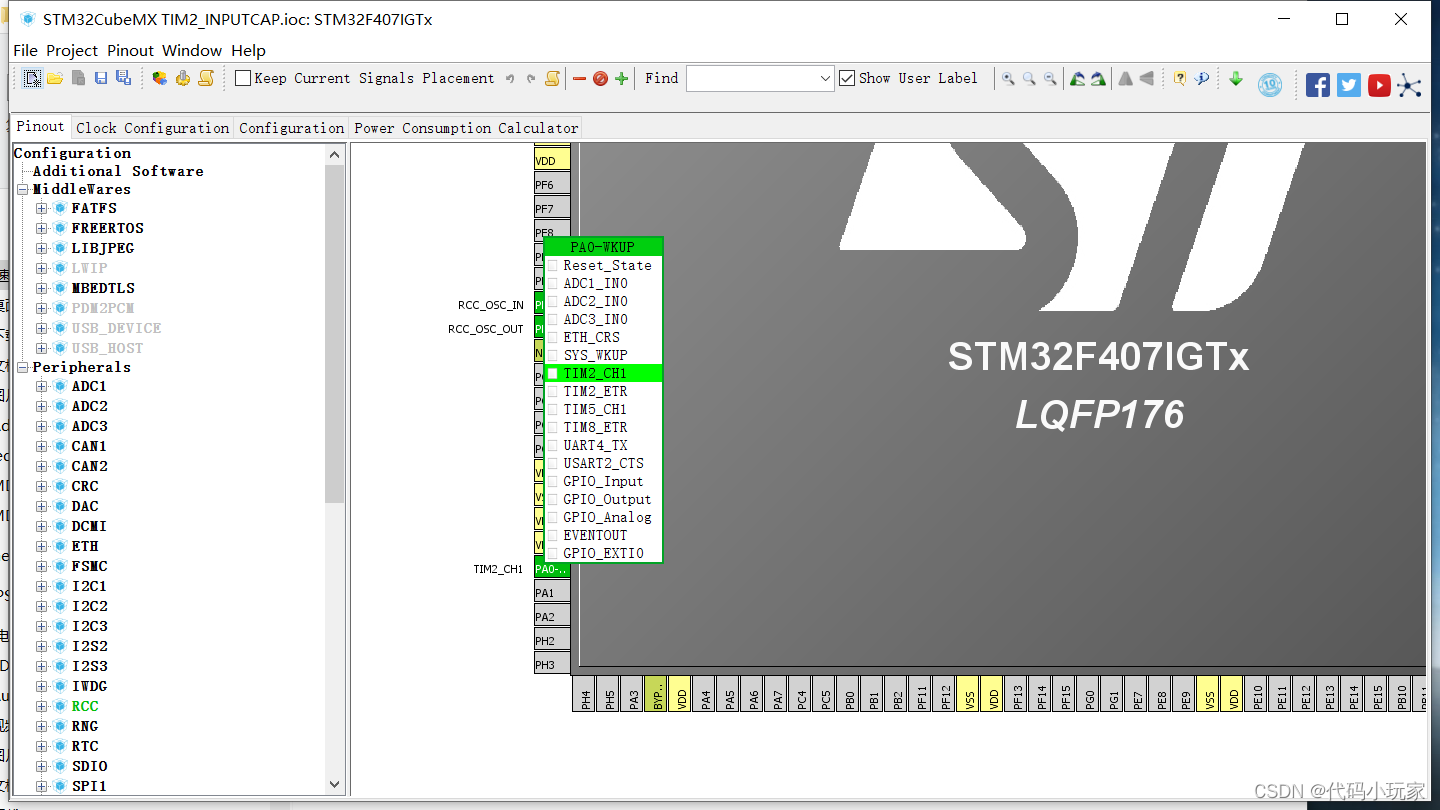Click the Generate Report icon
The image size is (1440, 810).
[160, 78]
